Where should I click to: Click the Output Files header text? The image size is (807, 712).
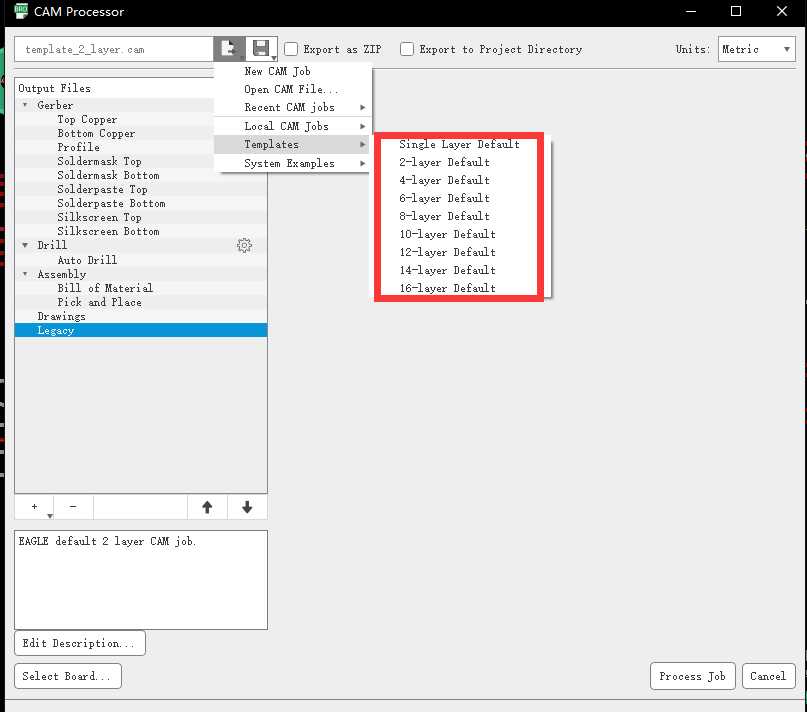[x=55, y=88]
